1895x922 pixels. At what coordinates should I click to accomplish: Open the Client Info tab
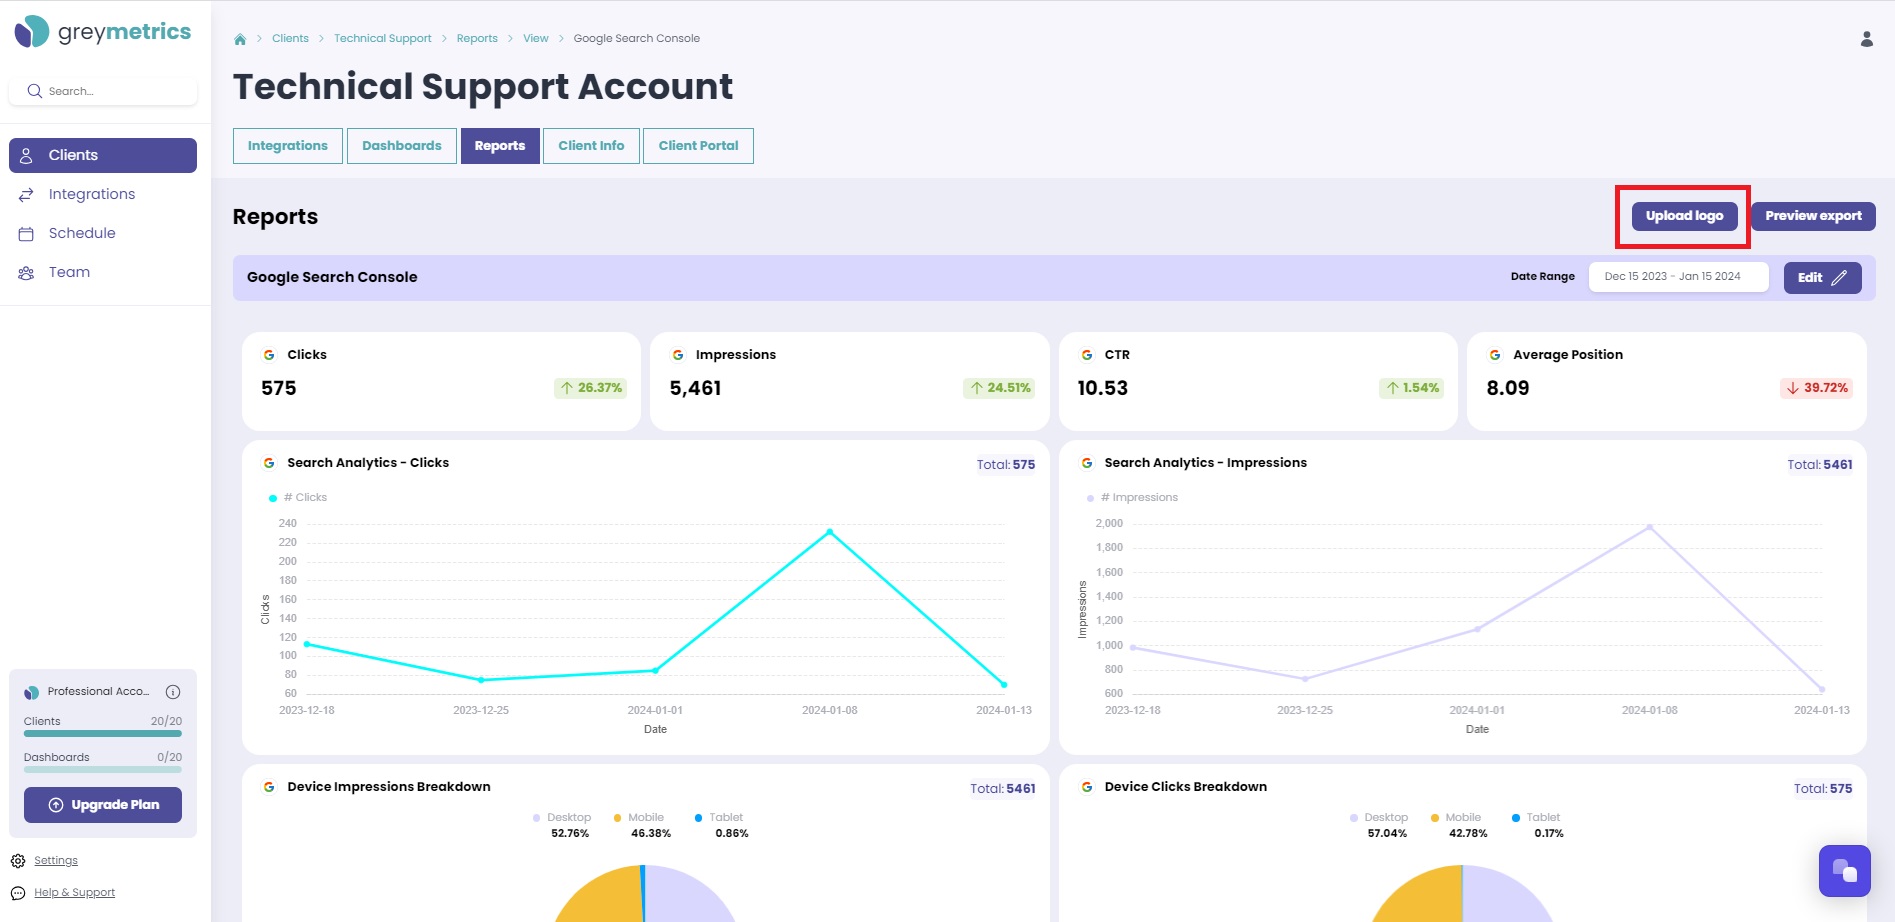click(591, 146)
